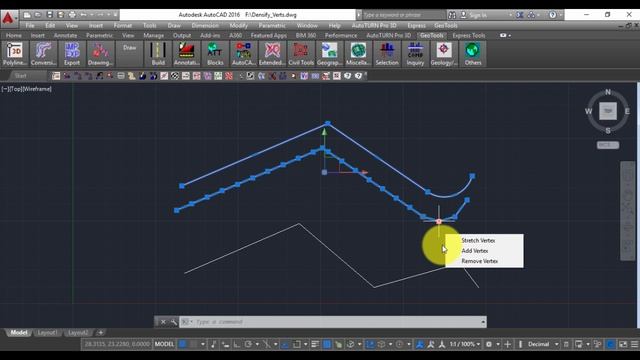Open the Selection tools ribbon panel
The image size is (640, 360).
387,53
